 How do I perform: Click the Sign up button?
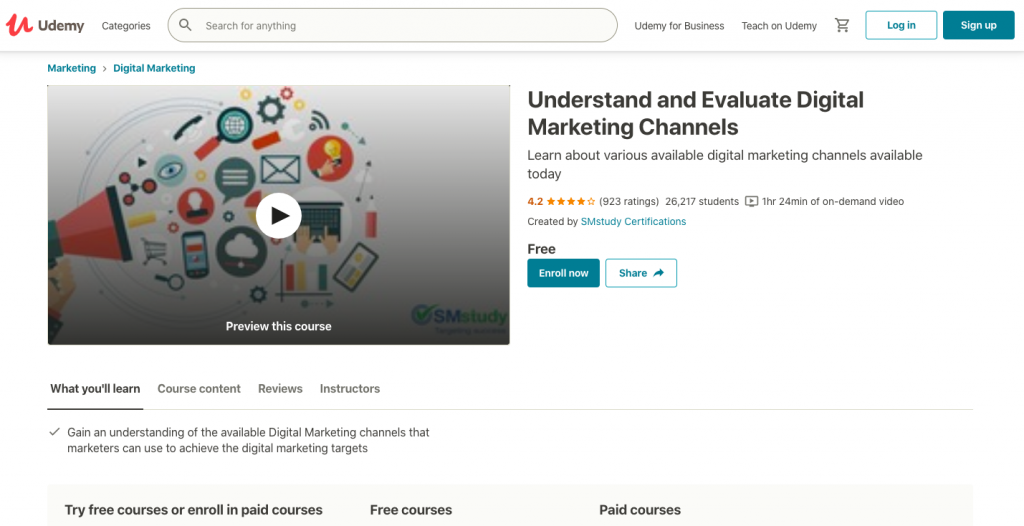point(978,25)
